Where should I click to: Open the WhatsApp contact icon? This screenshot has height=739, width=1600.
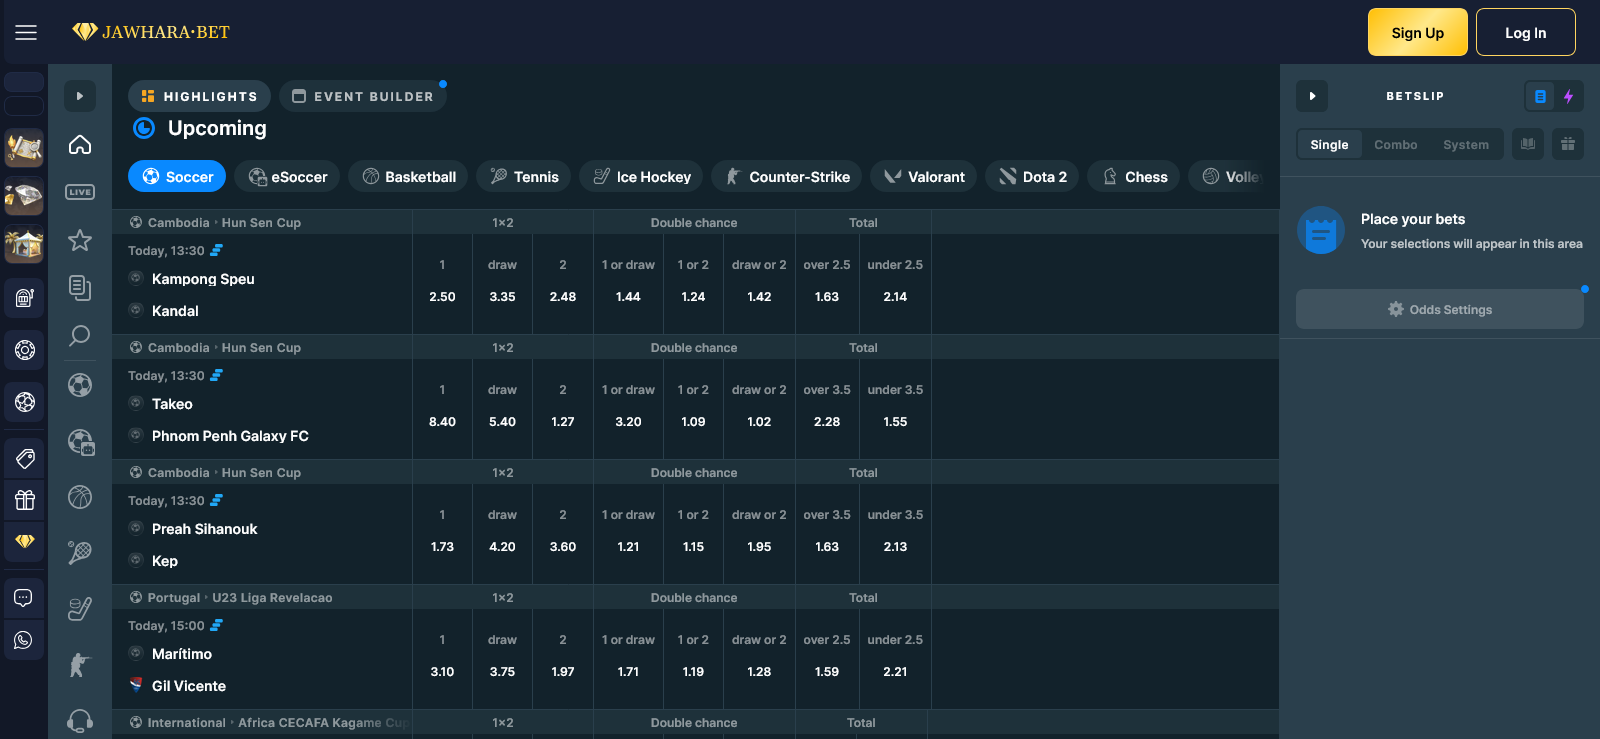[24, 640]
